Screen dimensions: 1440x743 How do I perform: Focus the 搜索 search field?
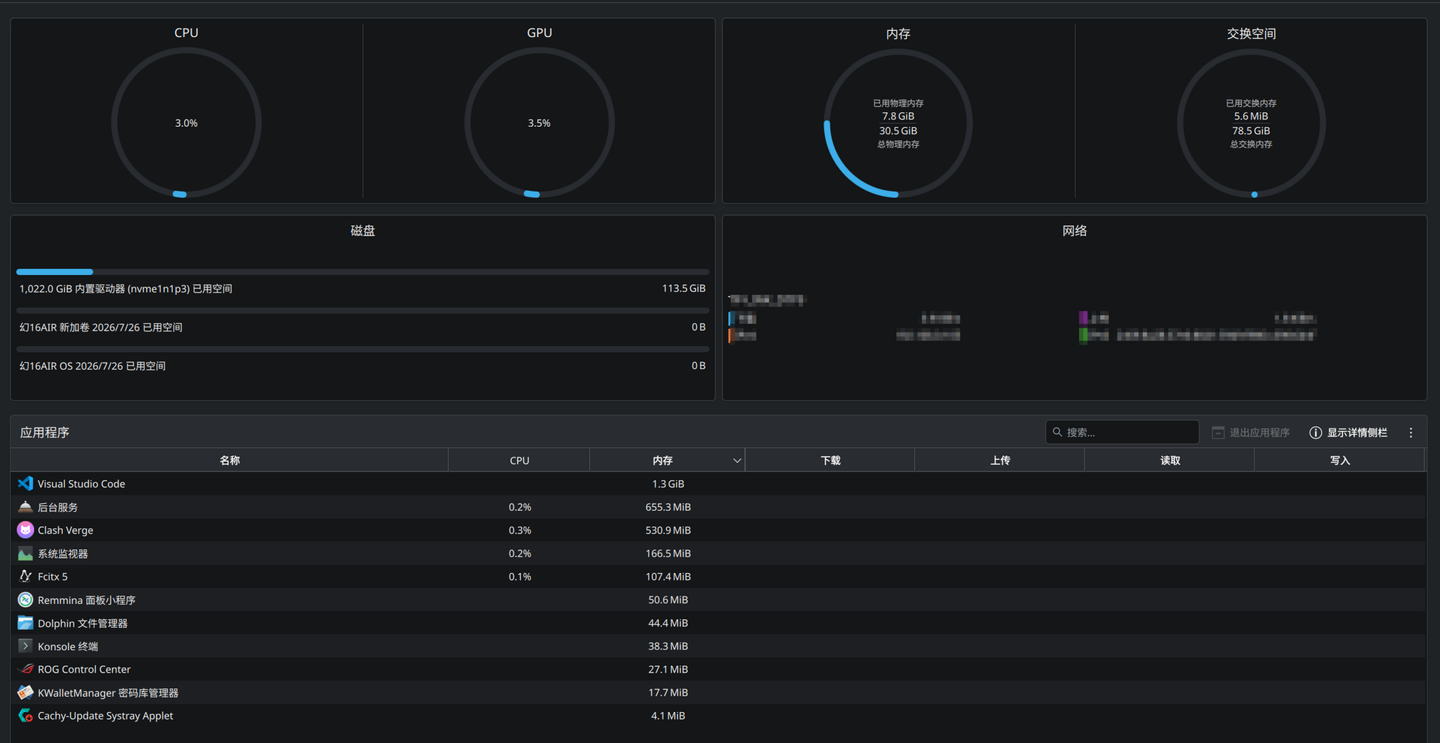(x=1122, y=432)
